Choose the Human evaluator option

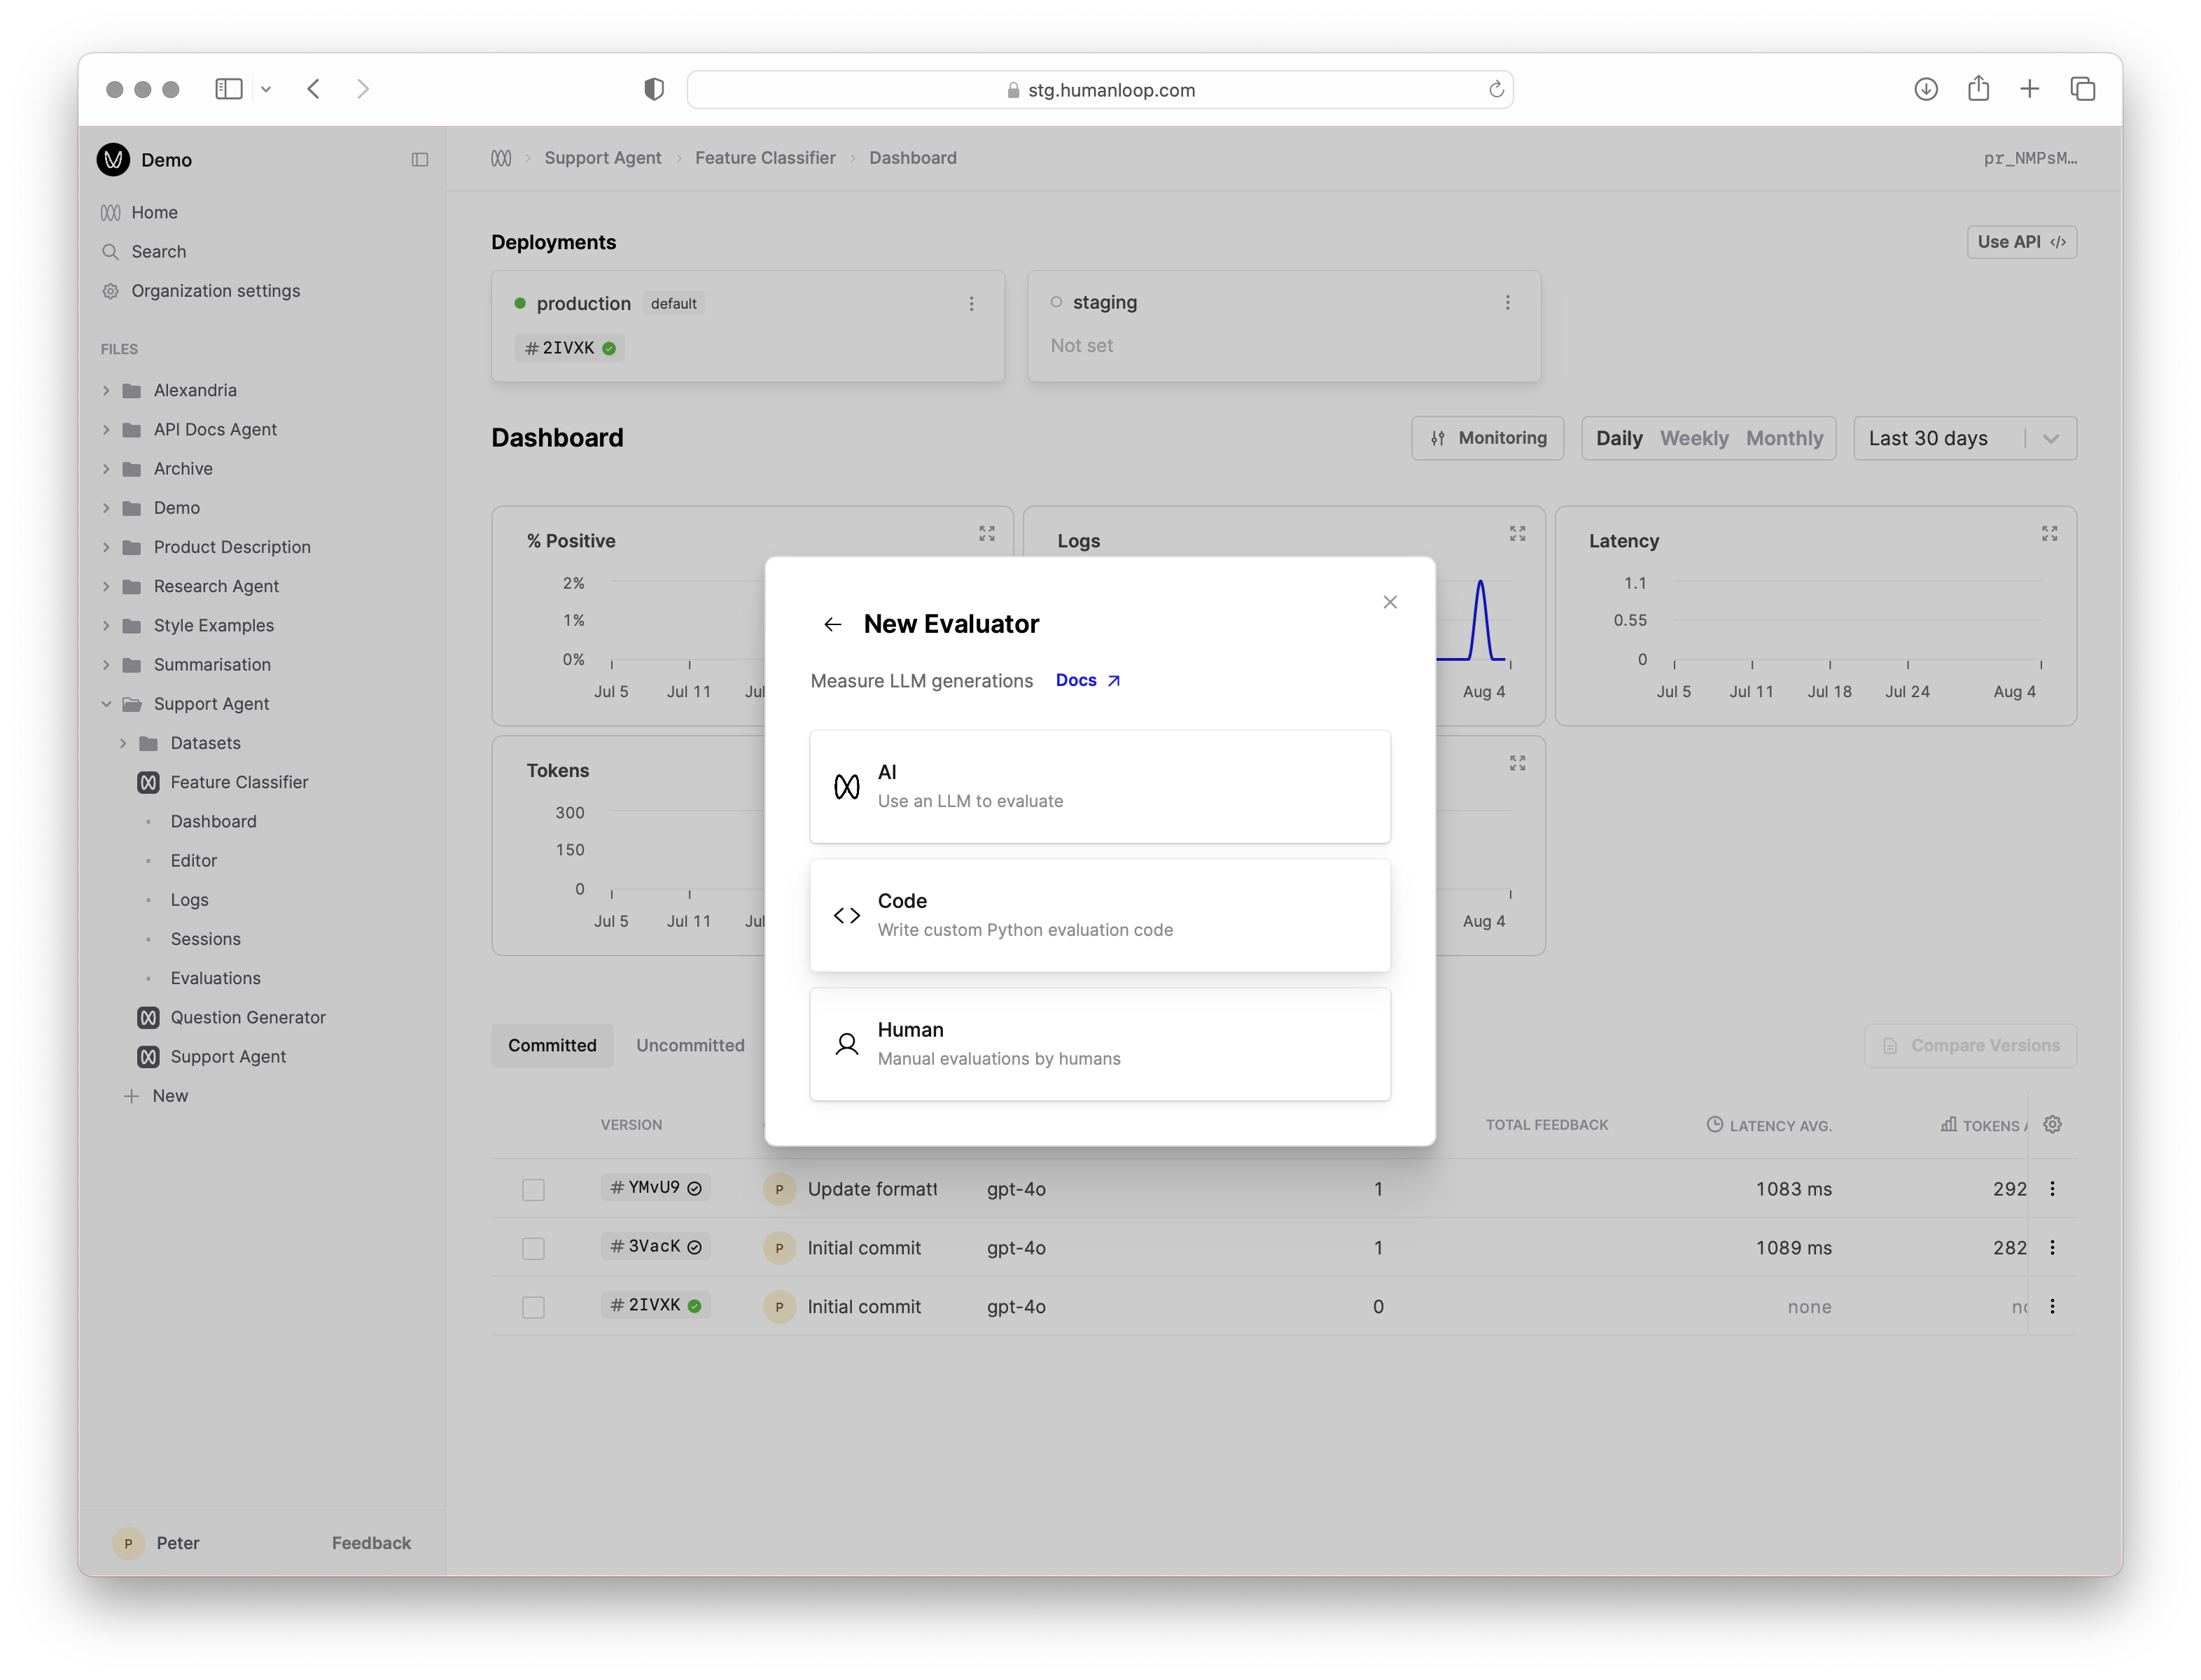(x=1099, y=1044)
